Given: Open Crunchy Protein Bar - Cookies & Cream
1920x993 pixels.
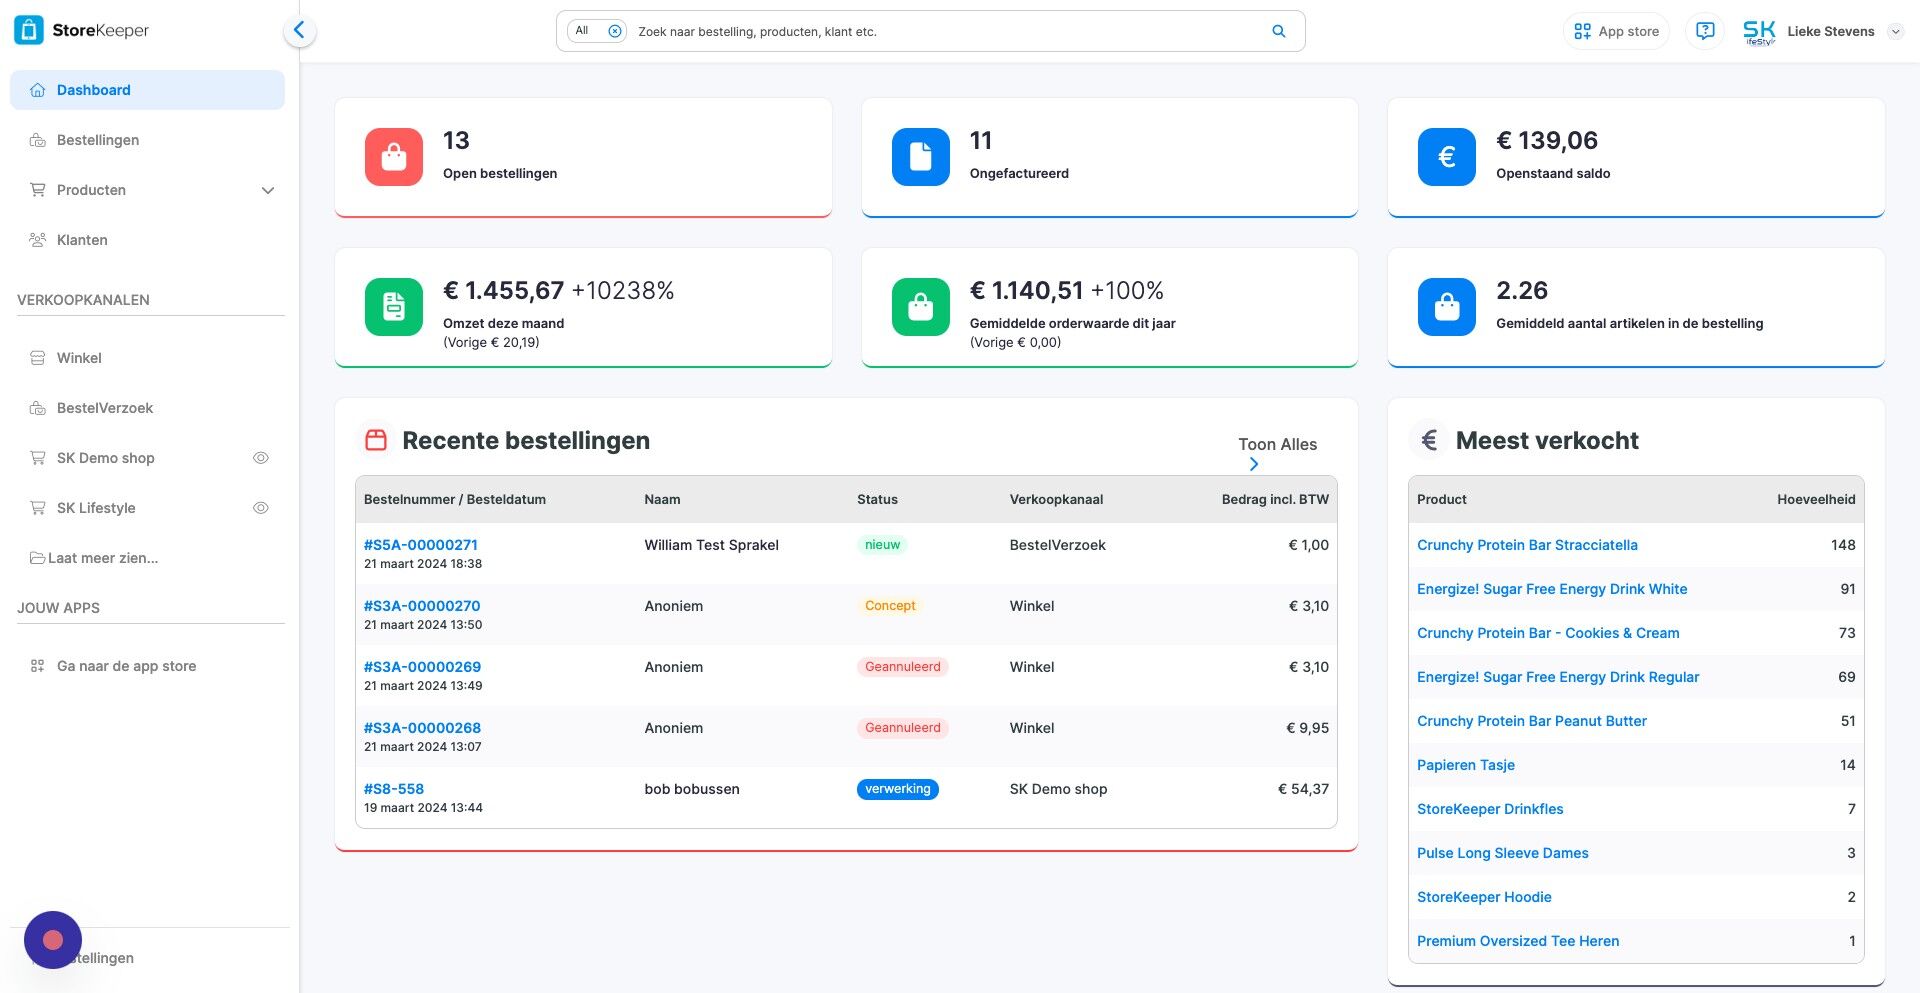Looking at the screenshot, I should click(1548, 633).
